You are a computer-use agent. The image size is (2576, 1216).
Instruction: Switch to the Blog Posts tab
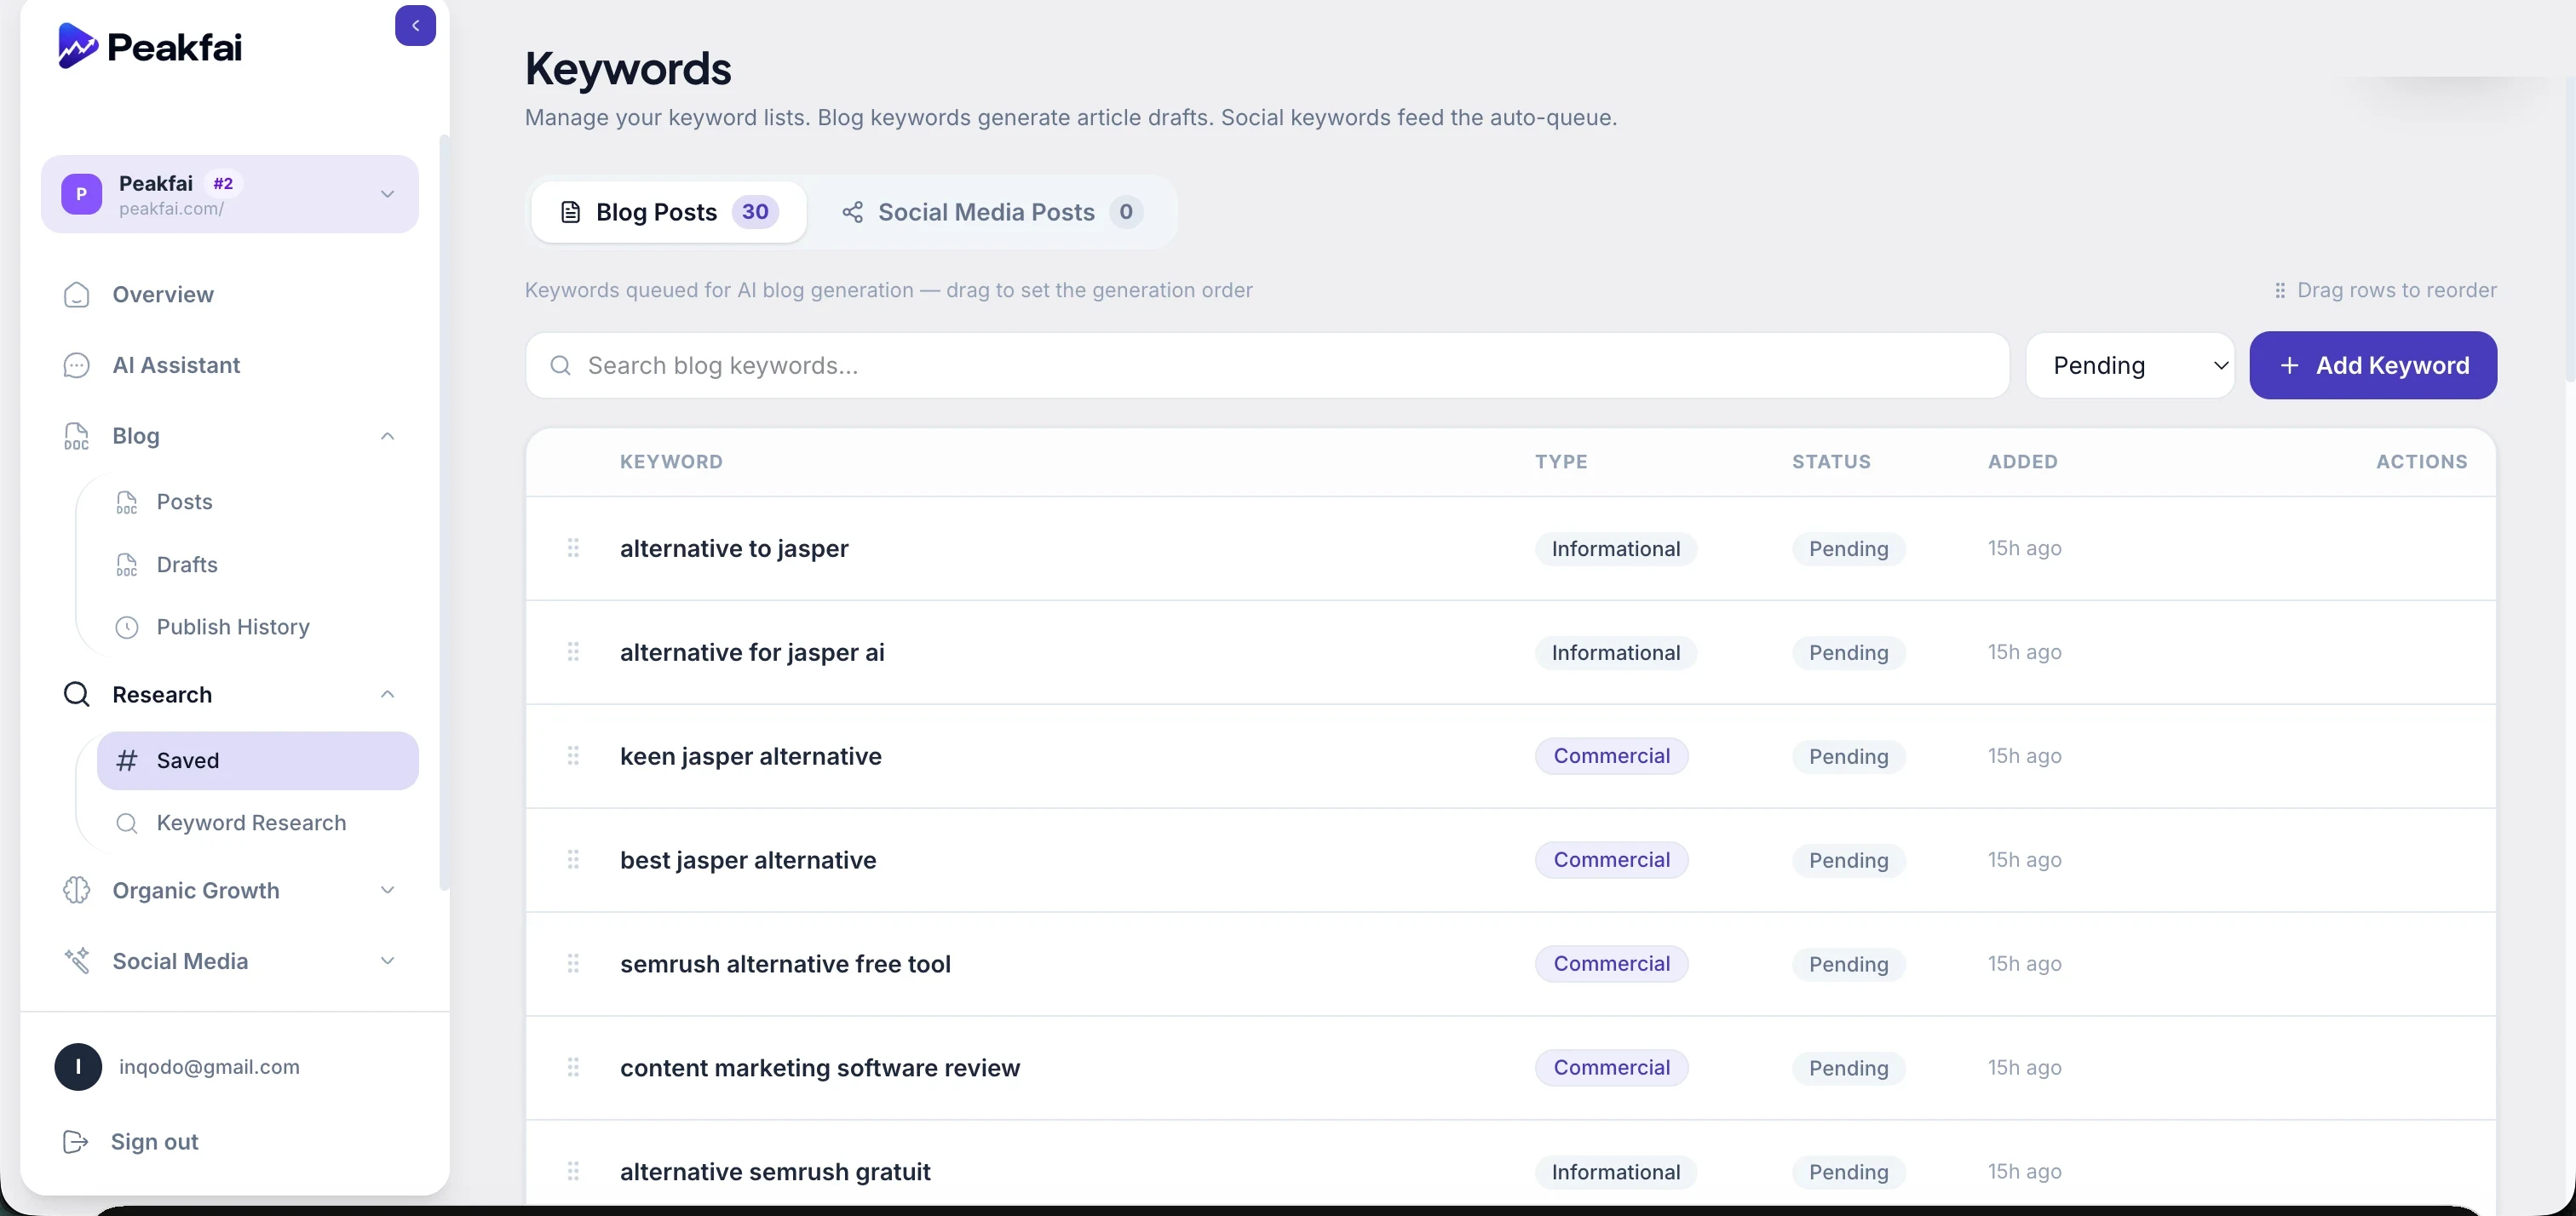tap(669, 212)
